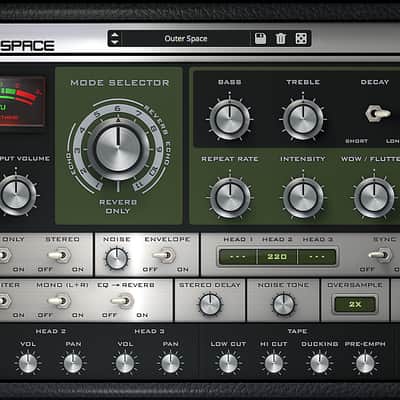400x400 pixels.
Task: Open the Outer Space preset name menu
Action: click(x=186, y=39)
